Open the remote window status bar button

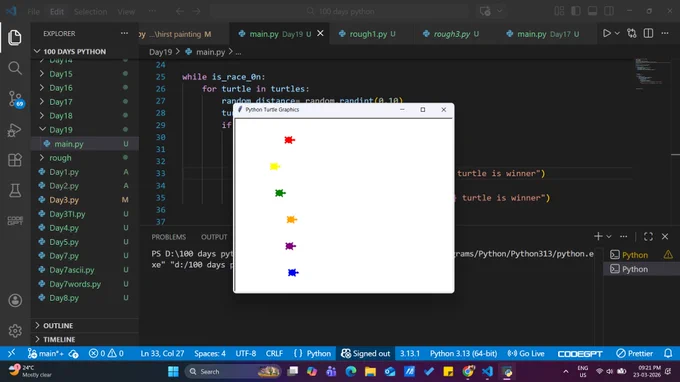pos(11,353)
